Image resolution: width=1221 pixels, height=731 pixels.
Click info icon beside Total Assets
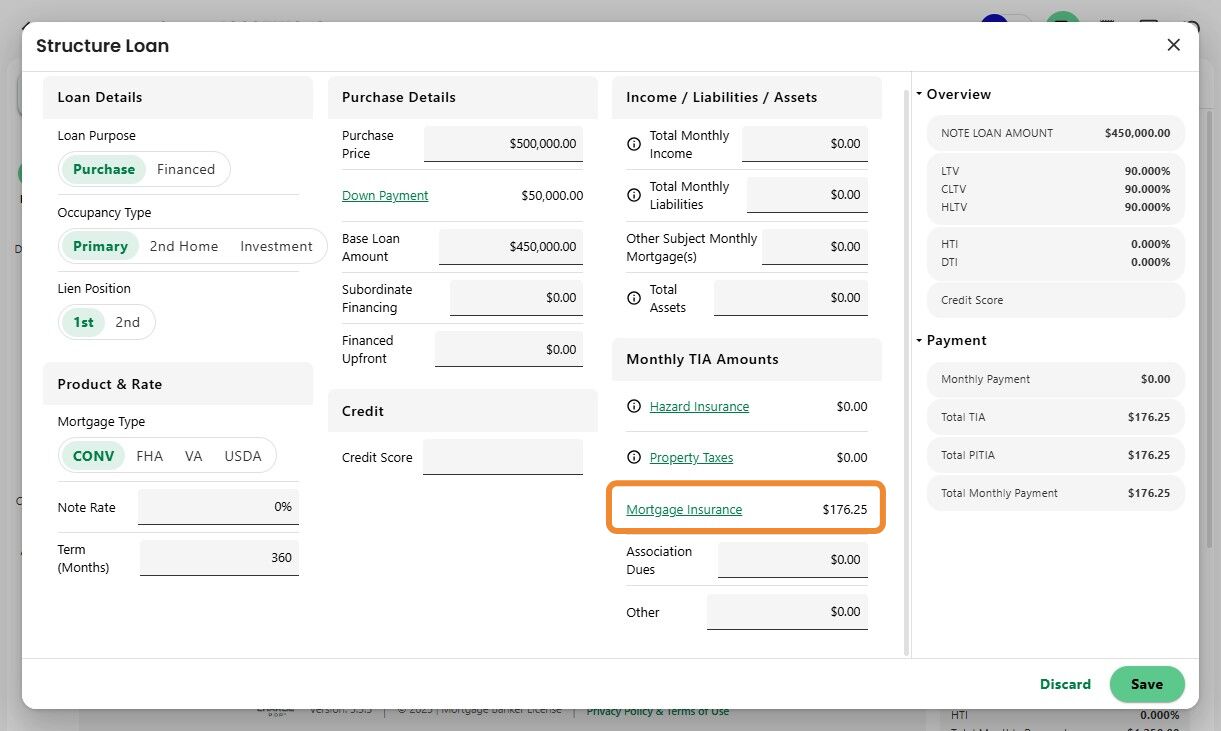(x=633, y=298)
